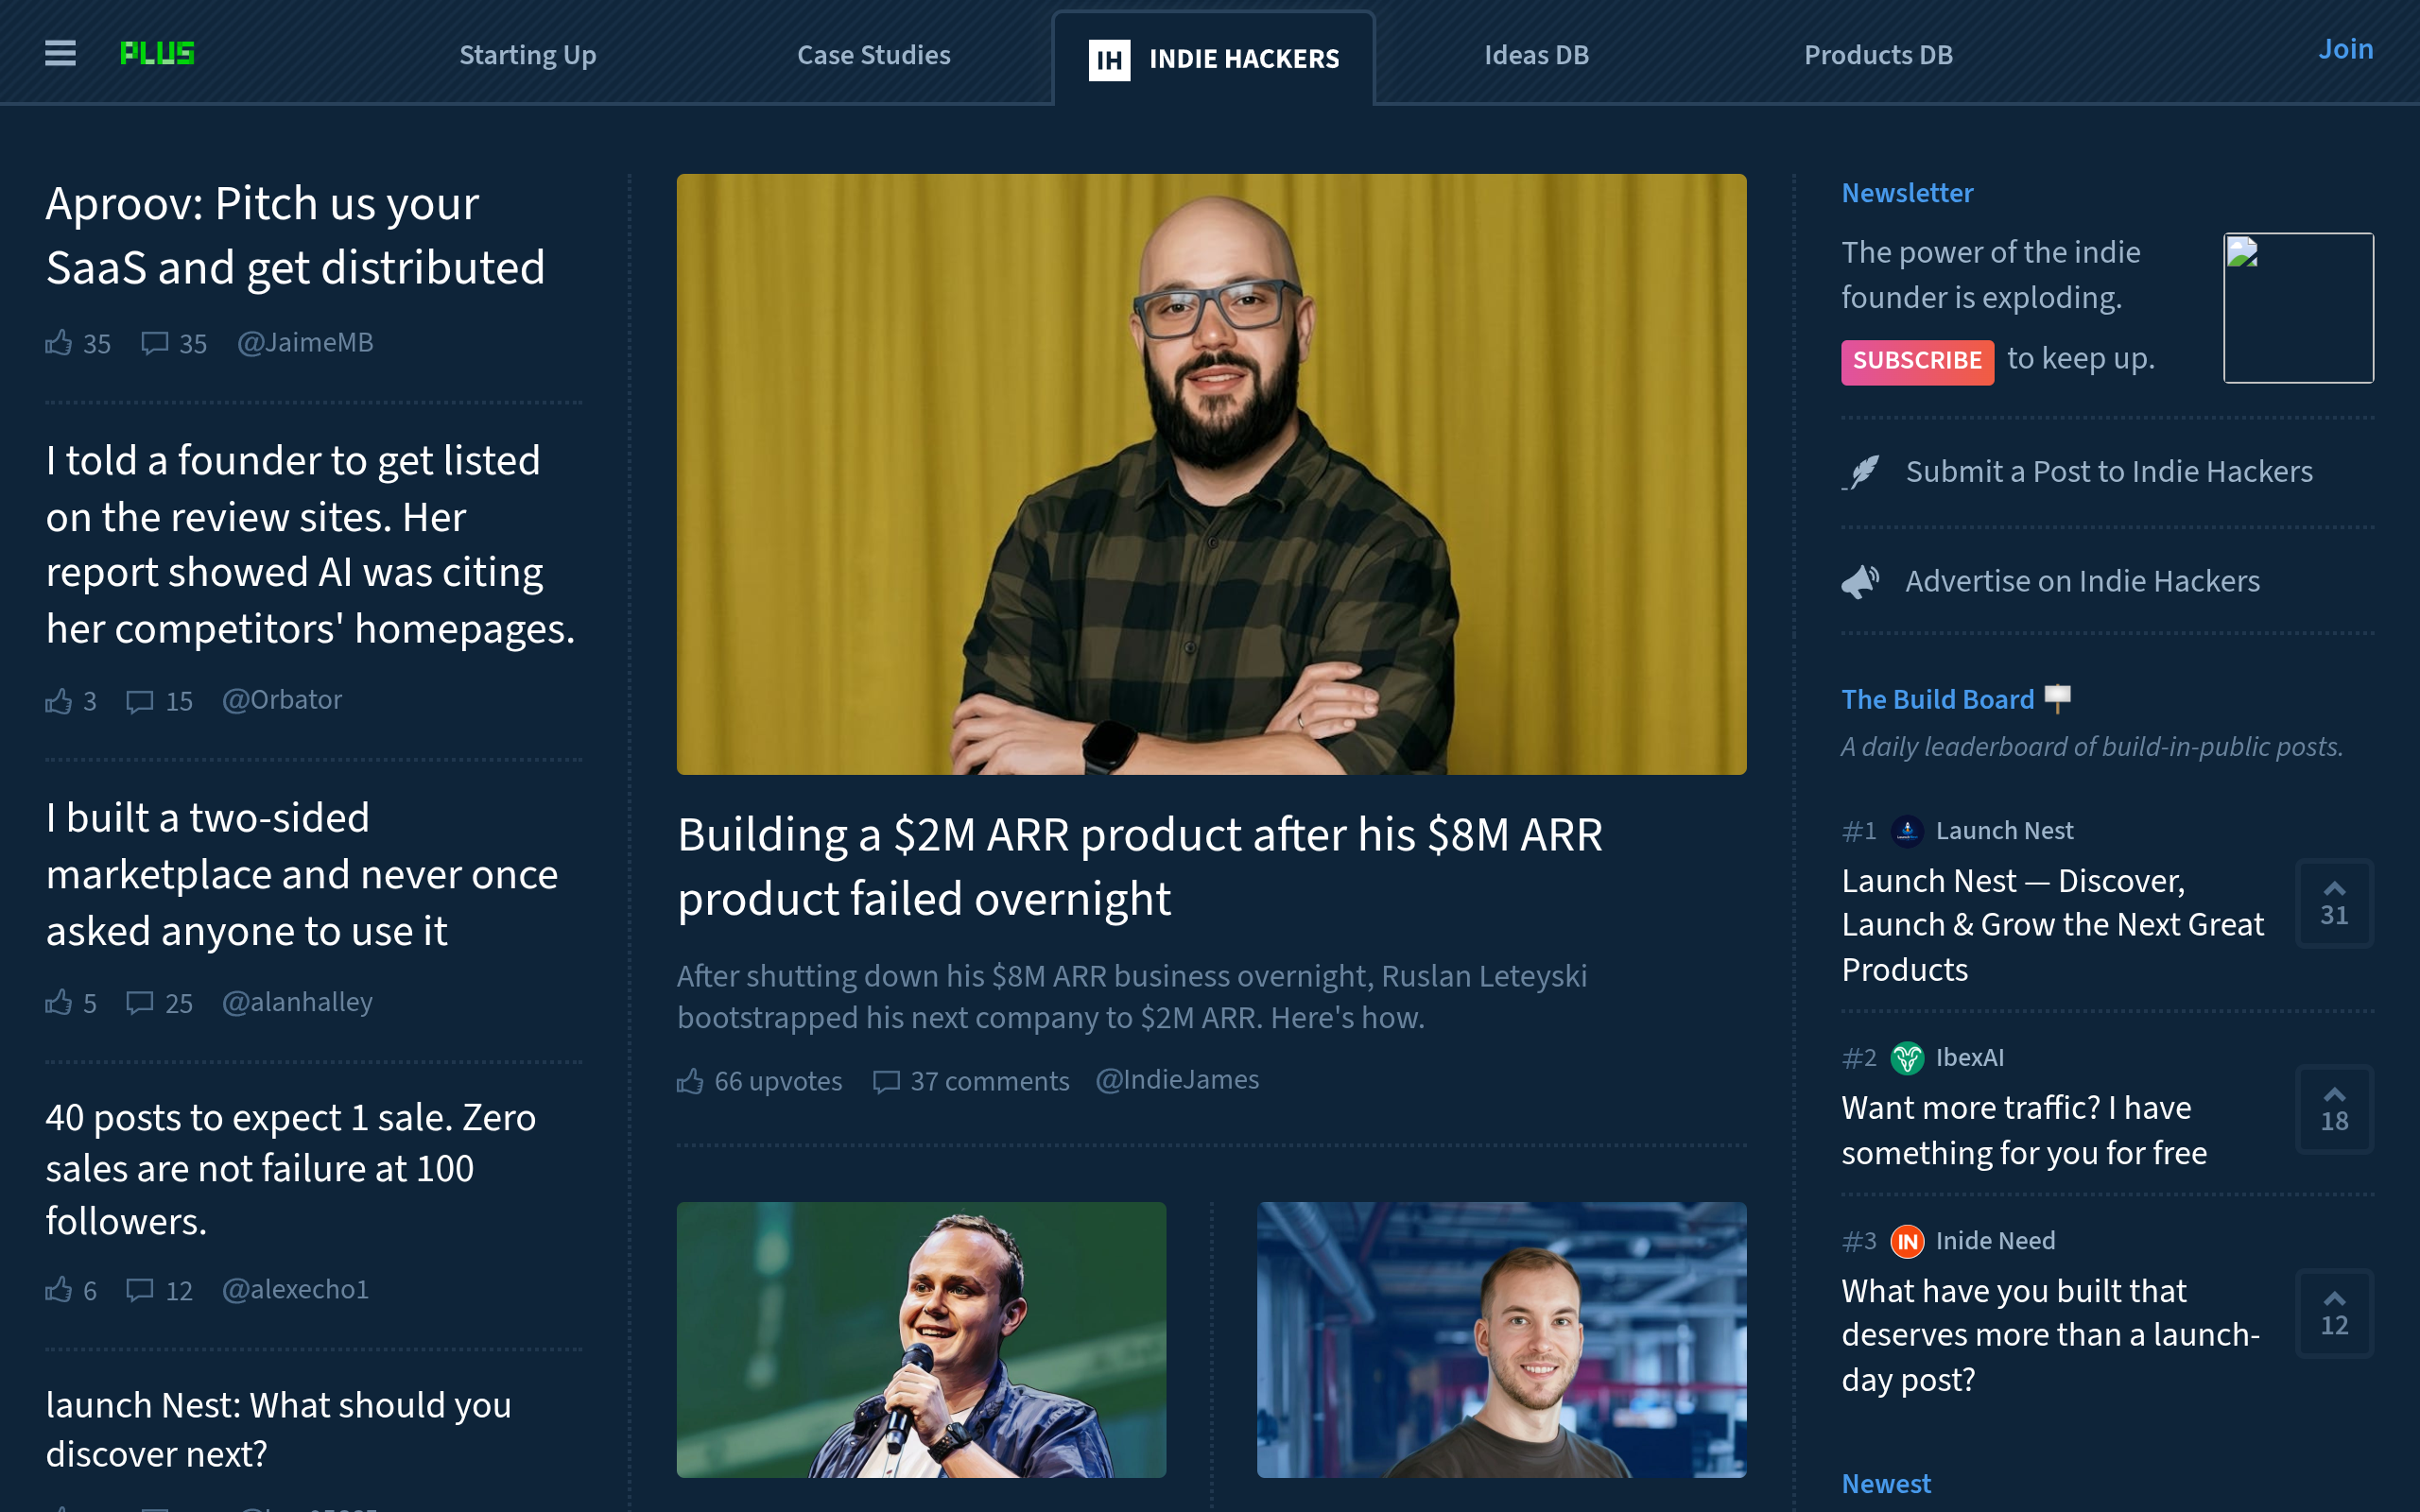2420x1512 pixels.
Task: Visit @alexecho1 profile
Action: tap(295, 1290)
